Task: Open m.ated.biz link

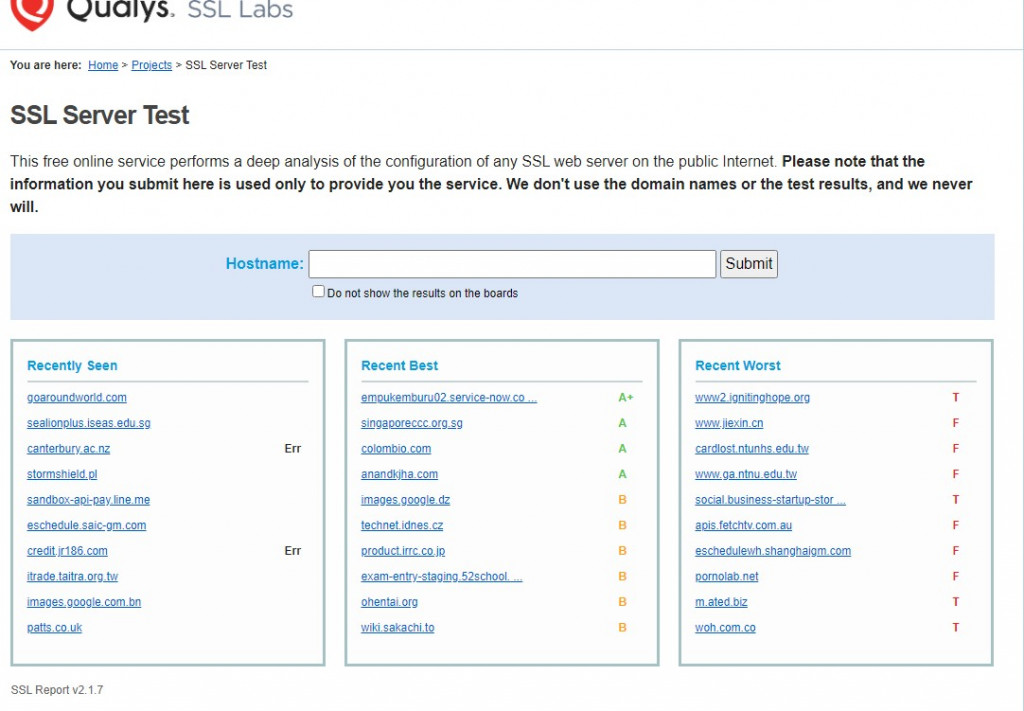Action: 721,602
